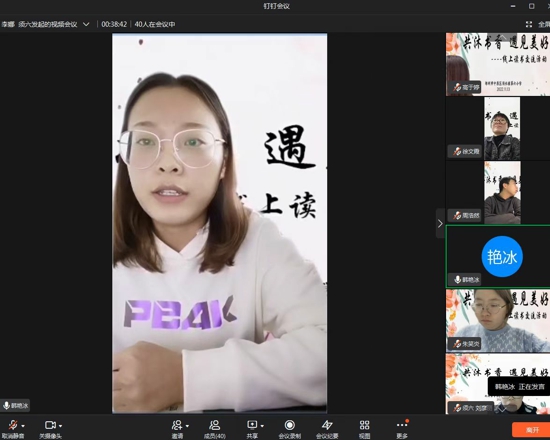Open share options dropdown arrow
Viewport: 550px width, 440px height.
pos(262,426)
